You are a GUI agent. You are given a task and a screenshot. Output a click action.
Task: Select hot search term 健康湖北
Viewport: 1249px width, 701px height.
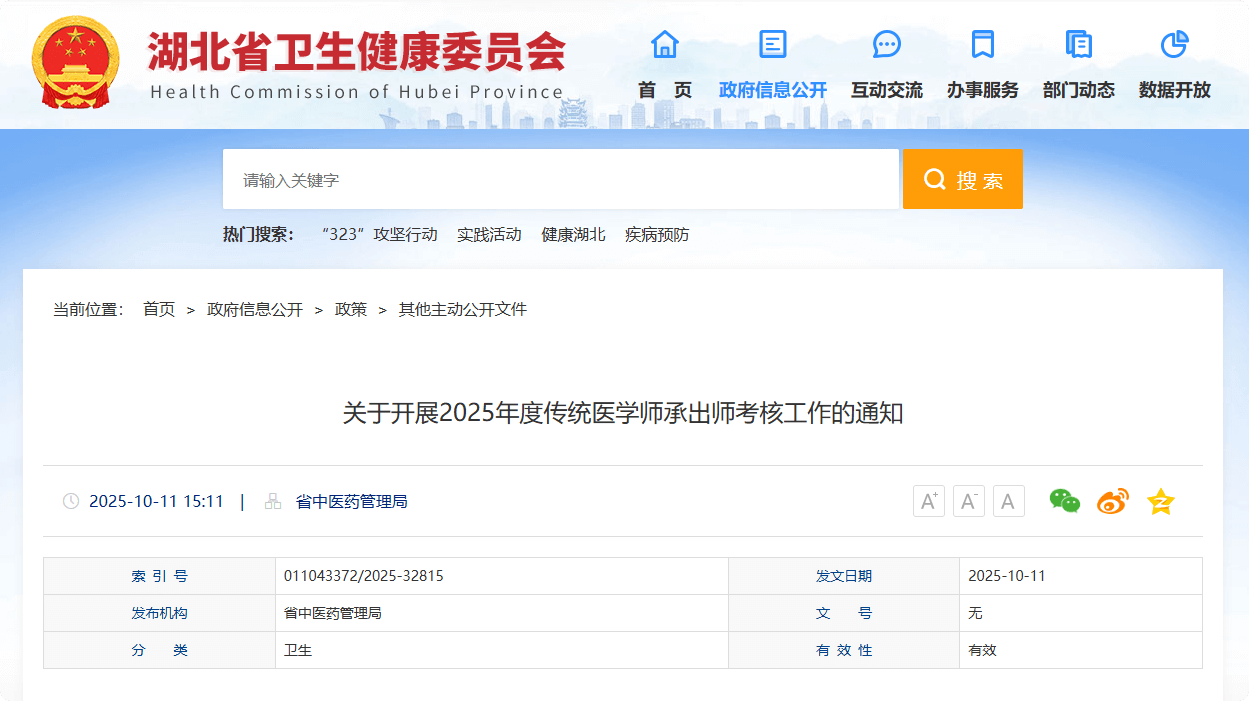pyautogui.click(x=573, y=235)
